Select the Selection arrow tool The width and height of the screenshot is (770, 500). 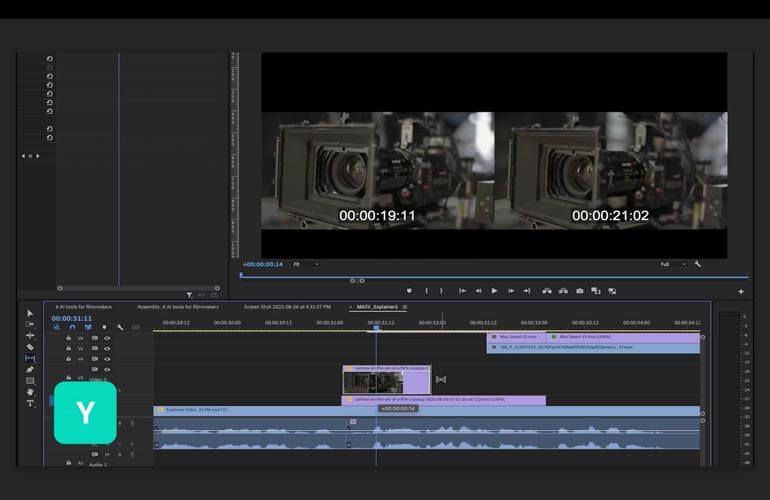[x=30, y=313]
